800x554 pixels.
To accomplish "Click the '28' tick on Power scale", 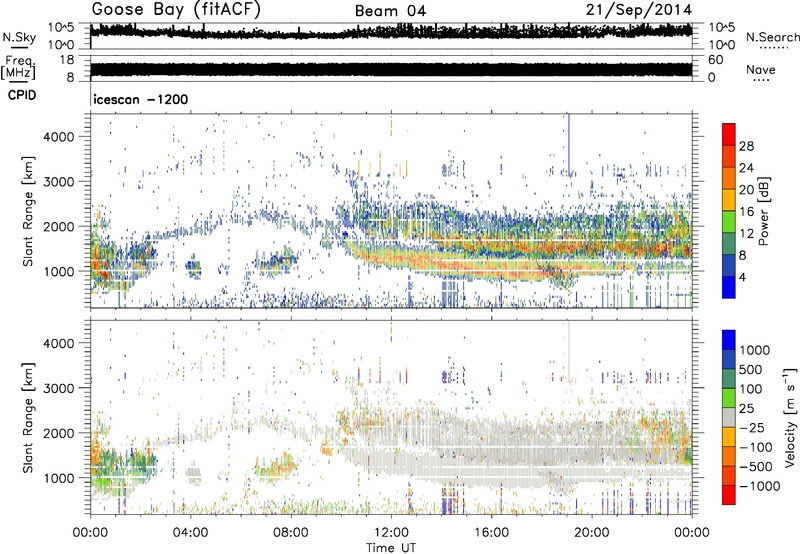I will pyautogui.click(x=746, y=146).
